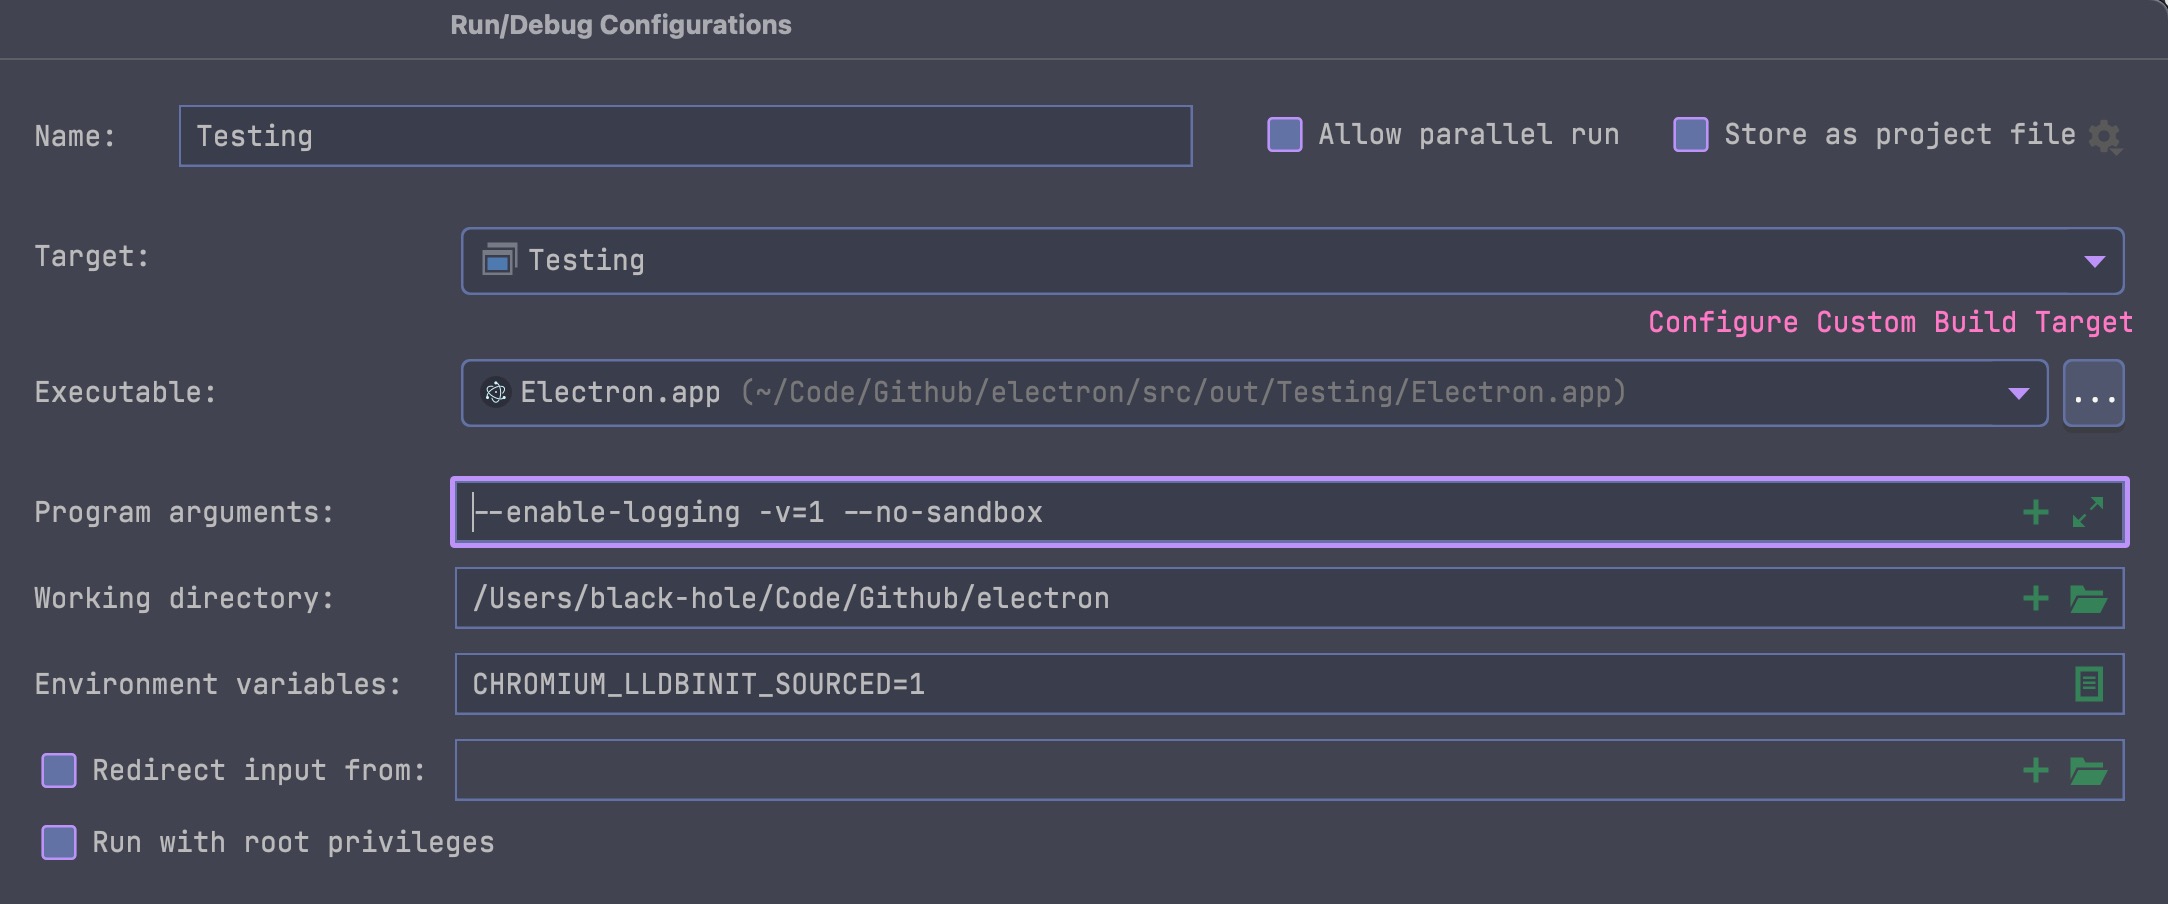
Task: Enable the Allow parallel run checkbox
Action: click(1283, 133)
